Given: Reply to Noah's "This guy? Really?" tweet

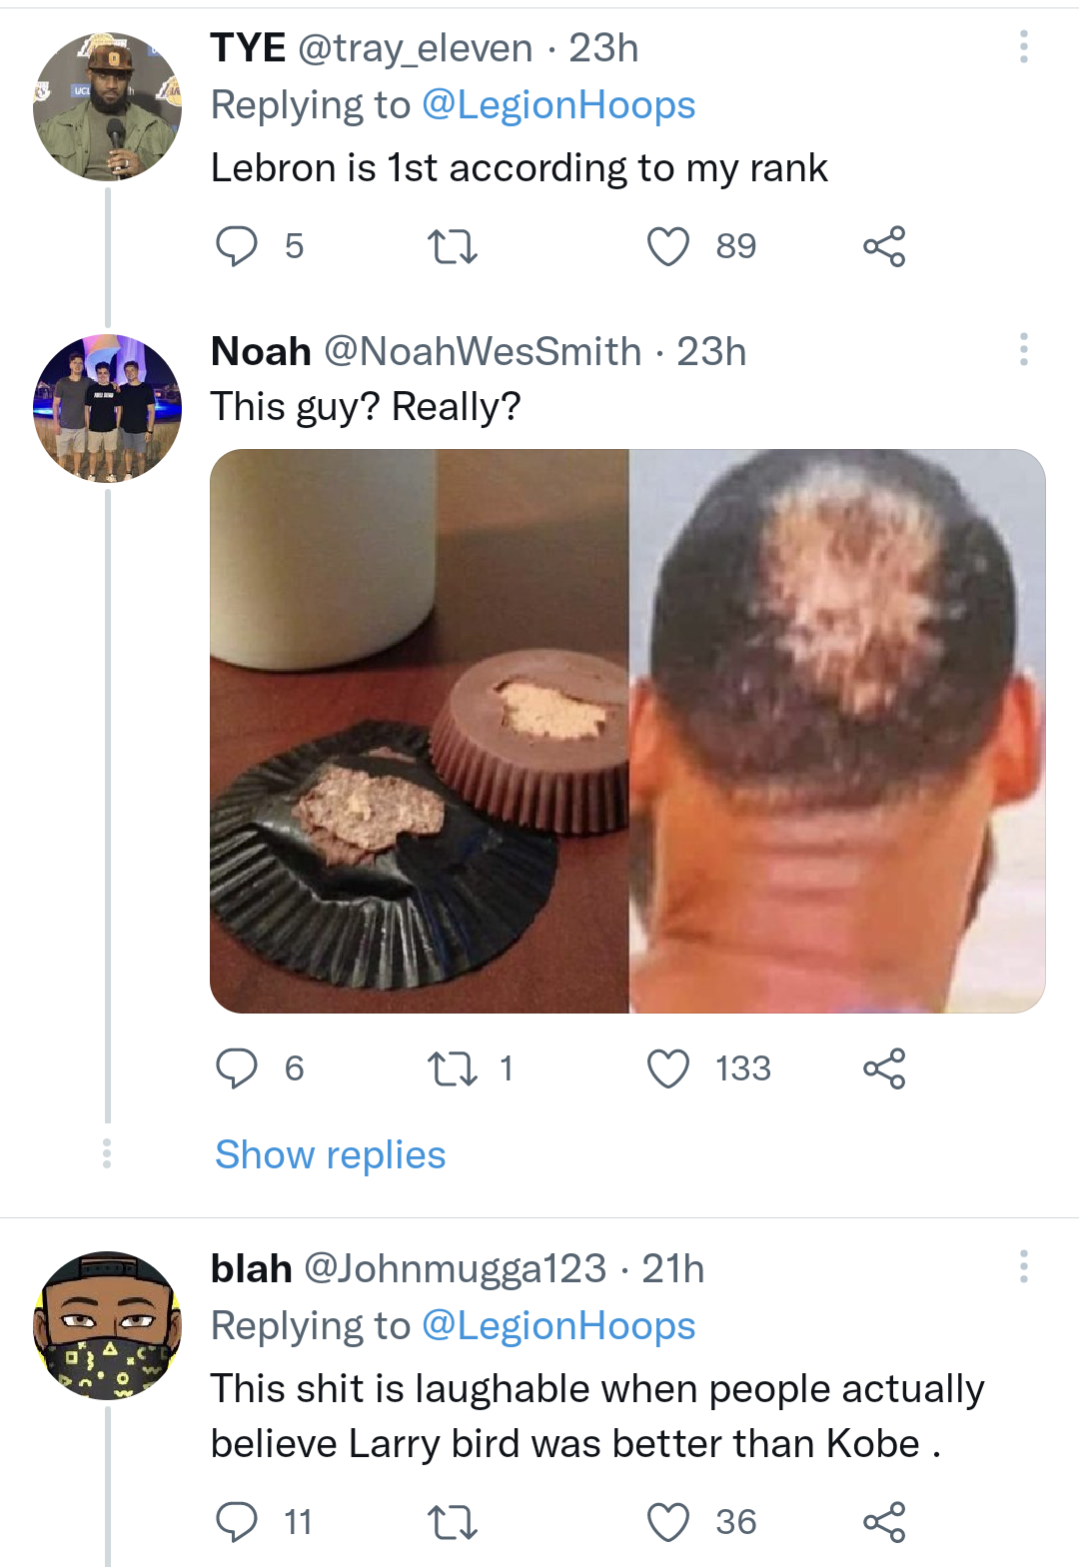Looking at the screenshot, I should [x=237, y=1068].
